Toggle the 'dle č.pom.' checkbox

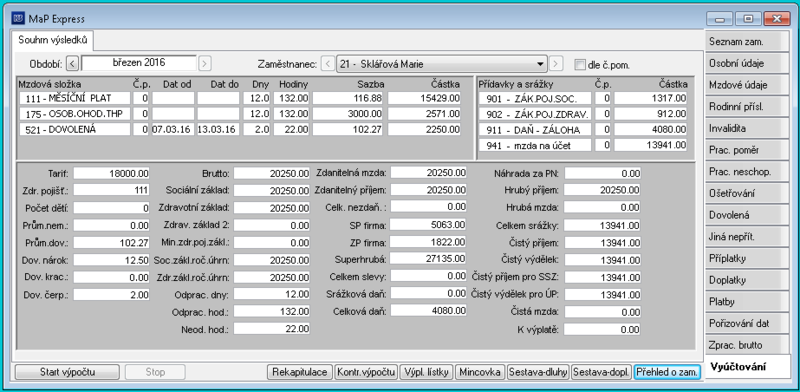579,64
